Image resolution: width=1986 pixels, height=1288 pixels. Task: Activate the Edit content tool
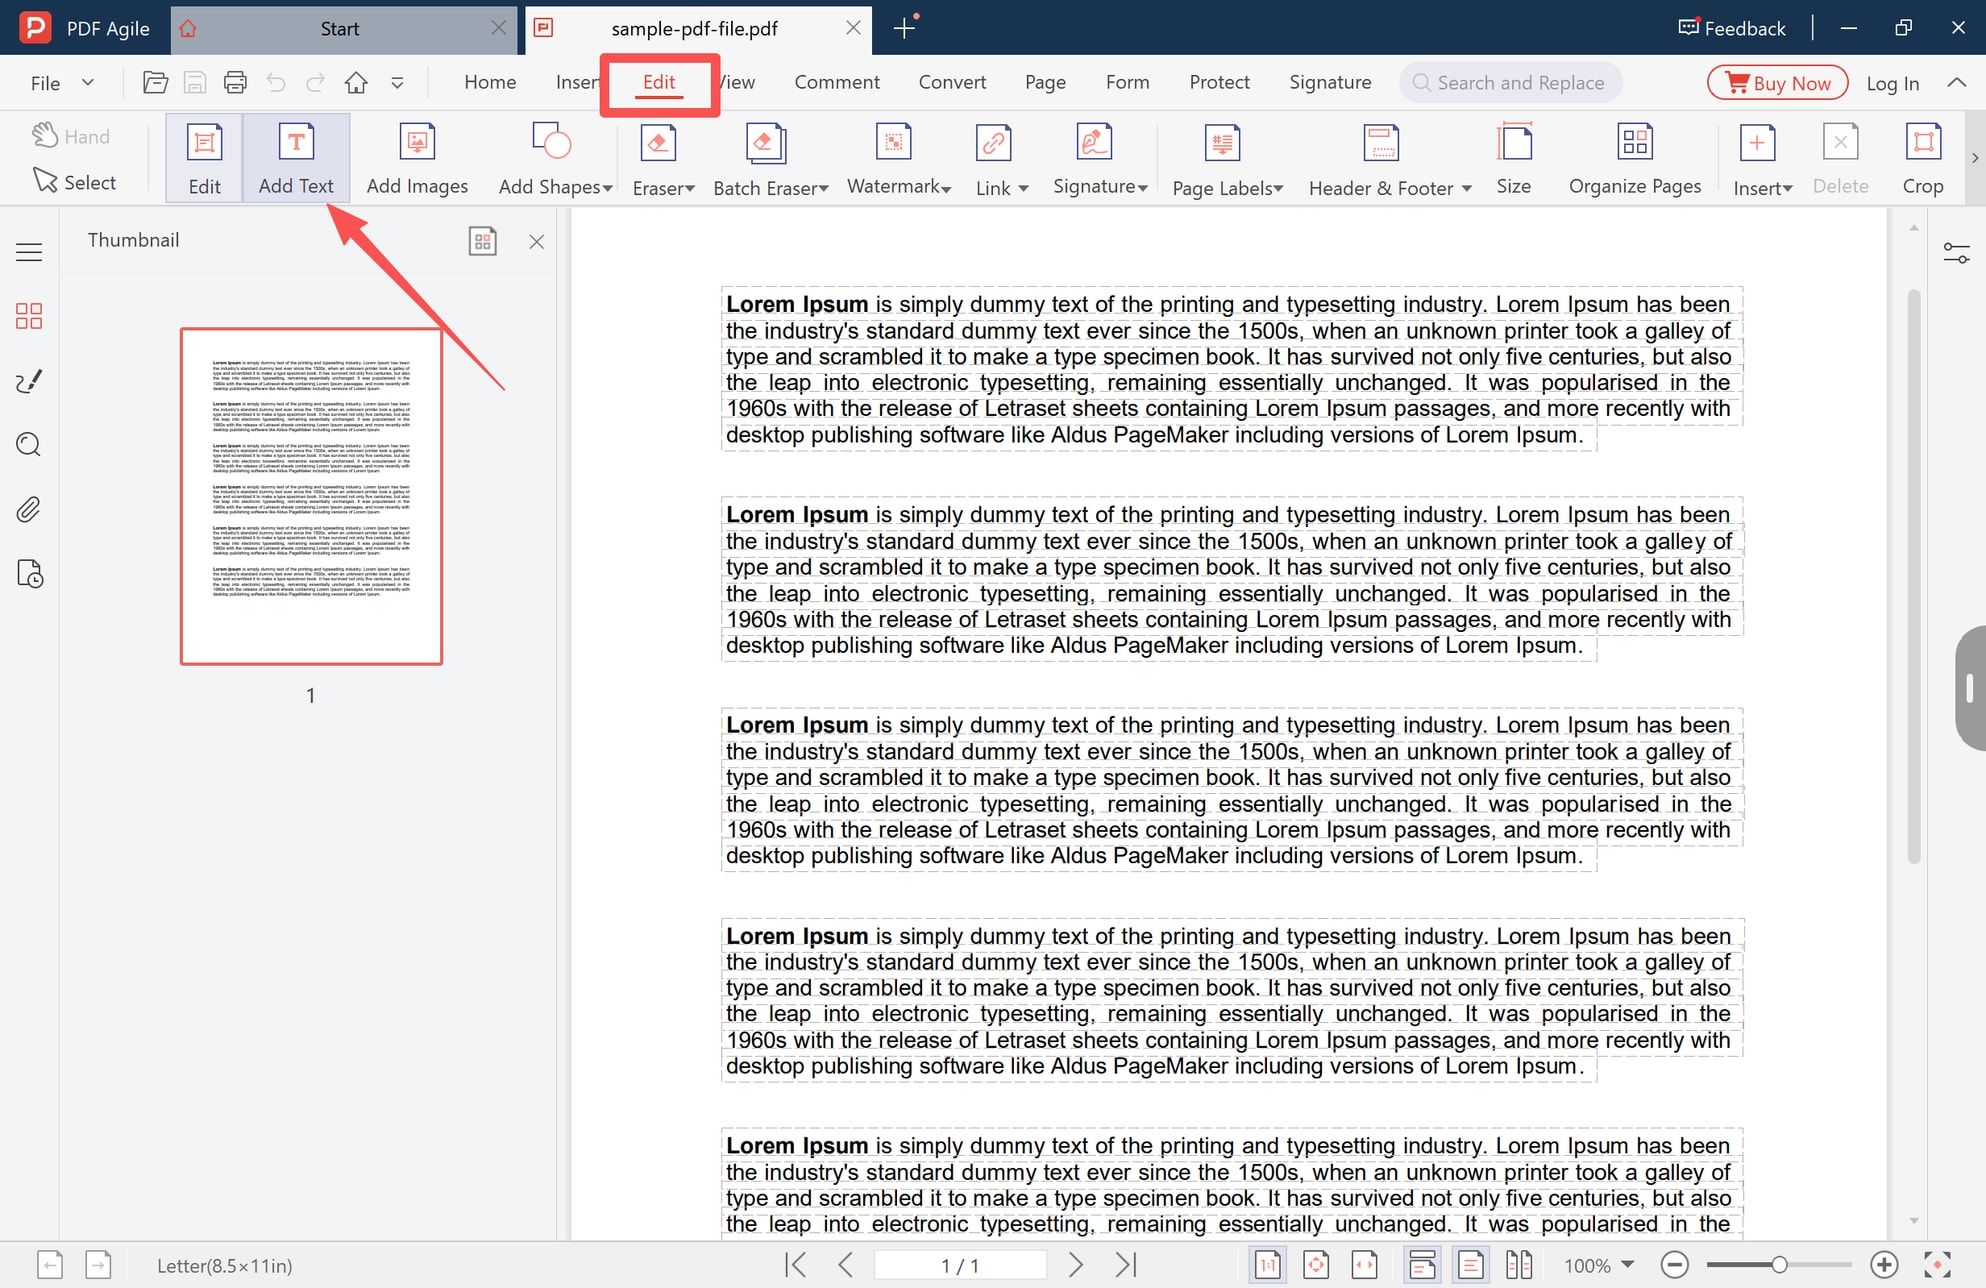[x=204, y=158]
